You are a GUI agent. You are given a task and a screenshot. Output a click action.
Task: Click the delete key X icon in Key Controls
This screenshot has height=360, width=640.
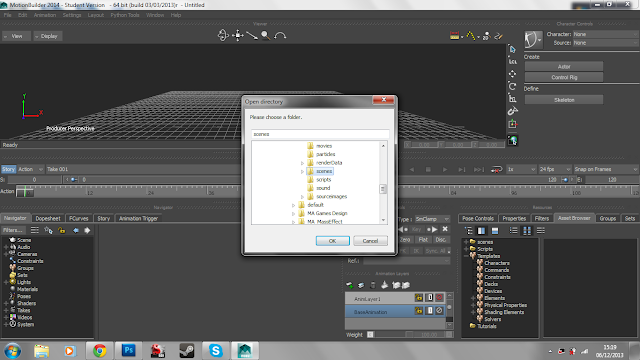445,229
